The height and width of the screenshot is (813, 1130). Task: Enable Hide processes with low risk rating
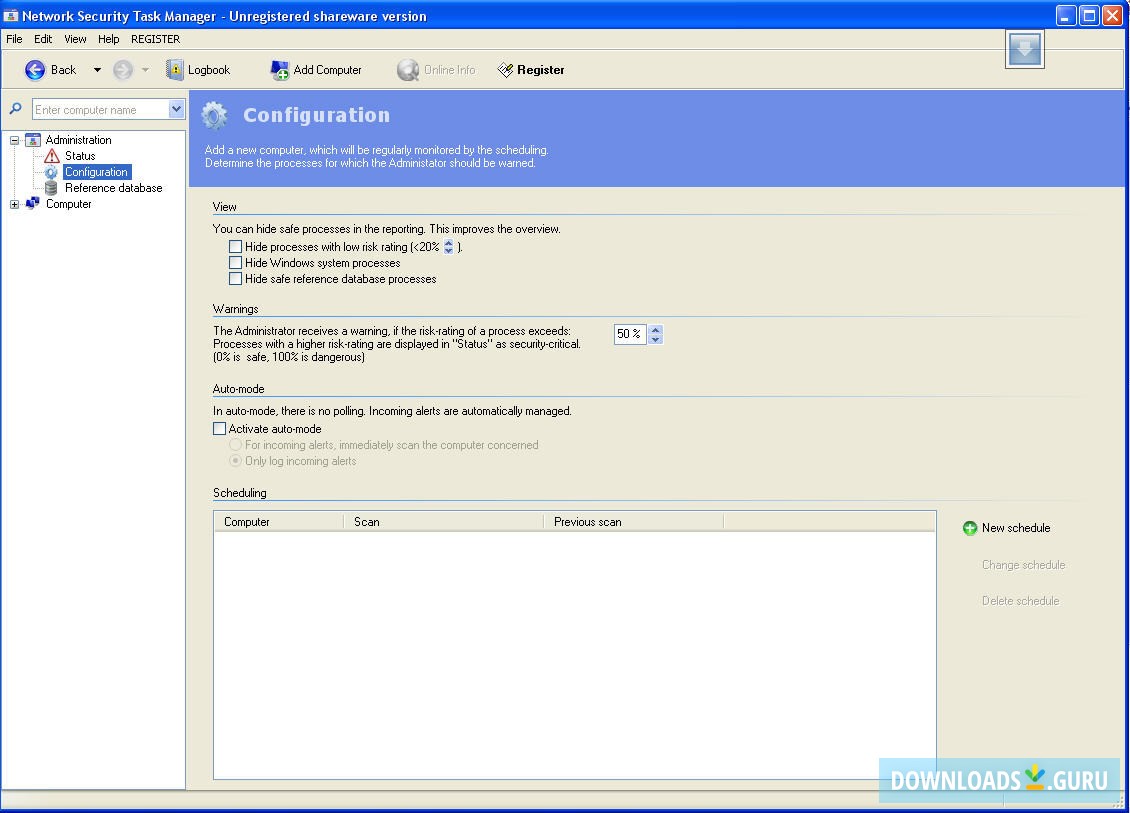click(x=236, y=246)
